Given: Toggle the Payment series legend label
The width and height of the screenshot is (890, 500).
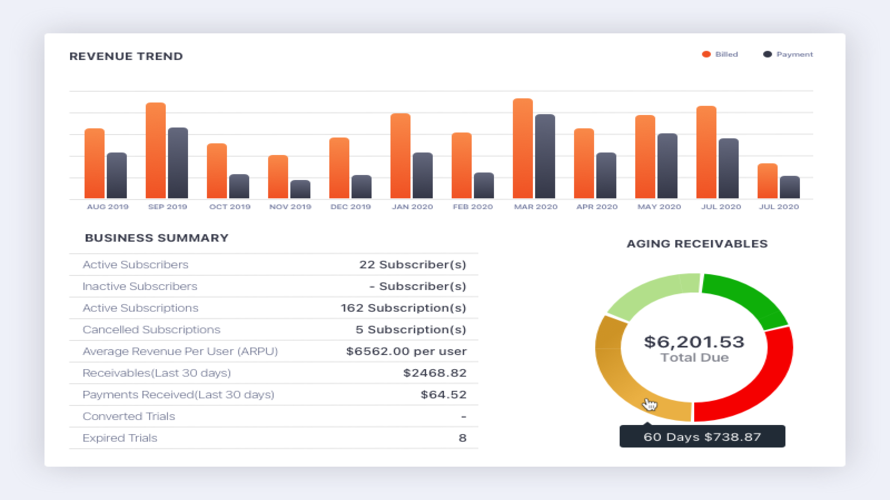Looking at the screenshot, I should (795, 54).
